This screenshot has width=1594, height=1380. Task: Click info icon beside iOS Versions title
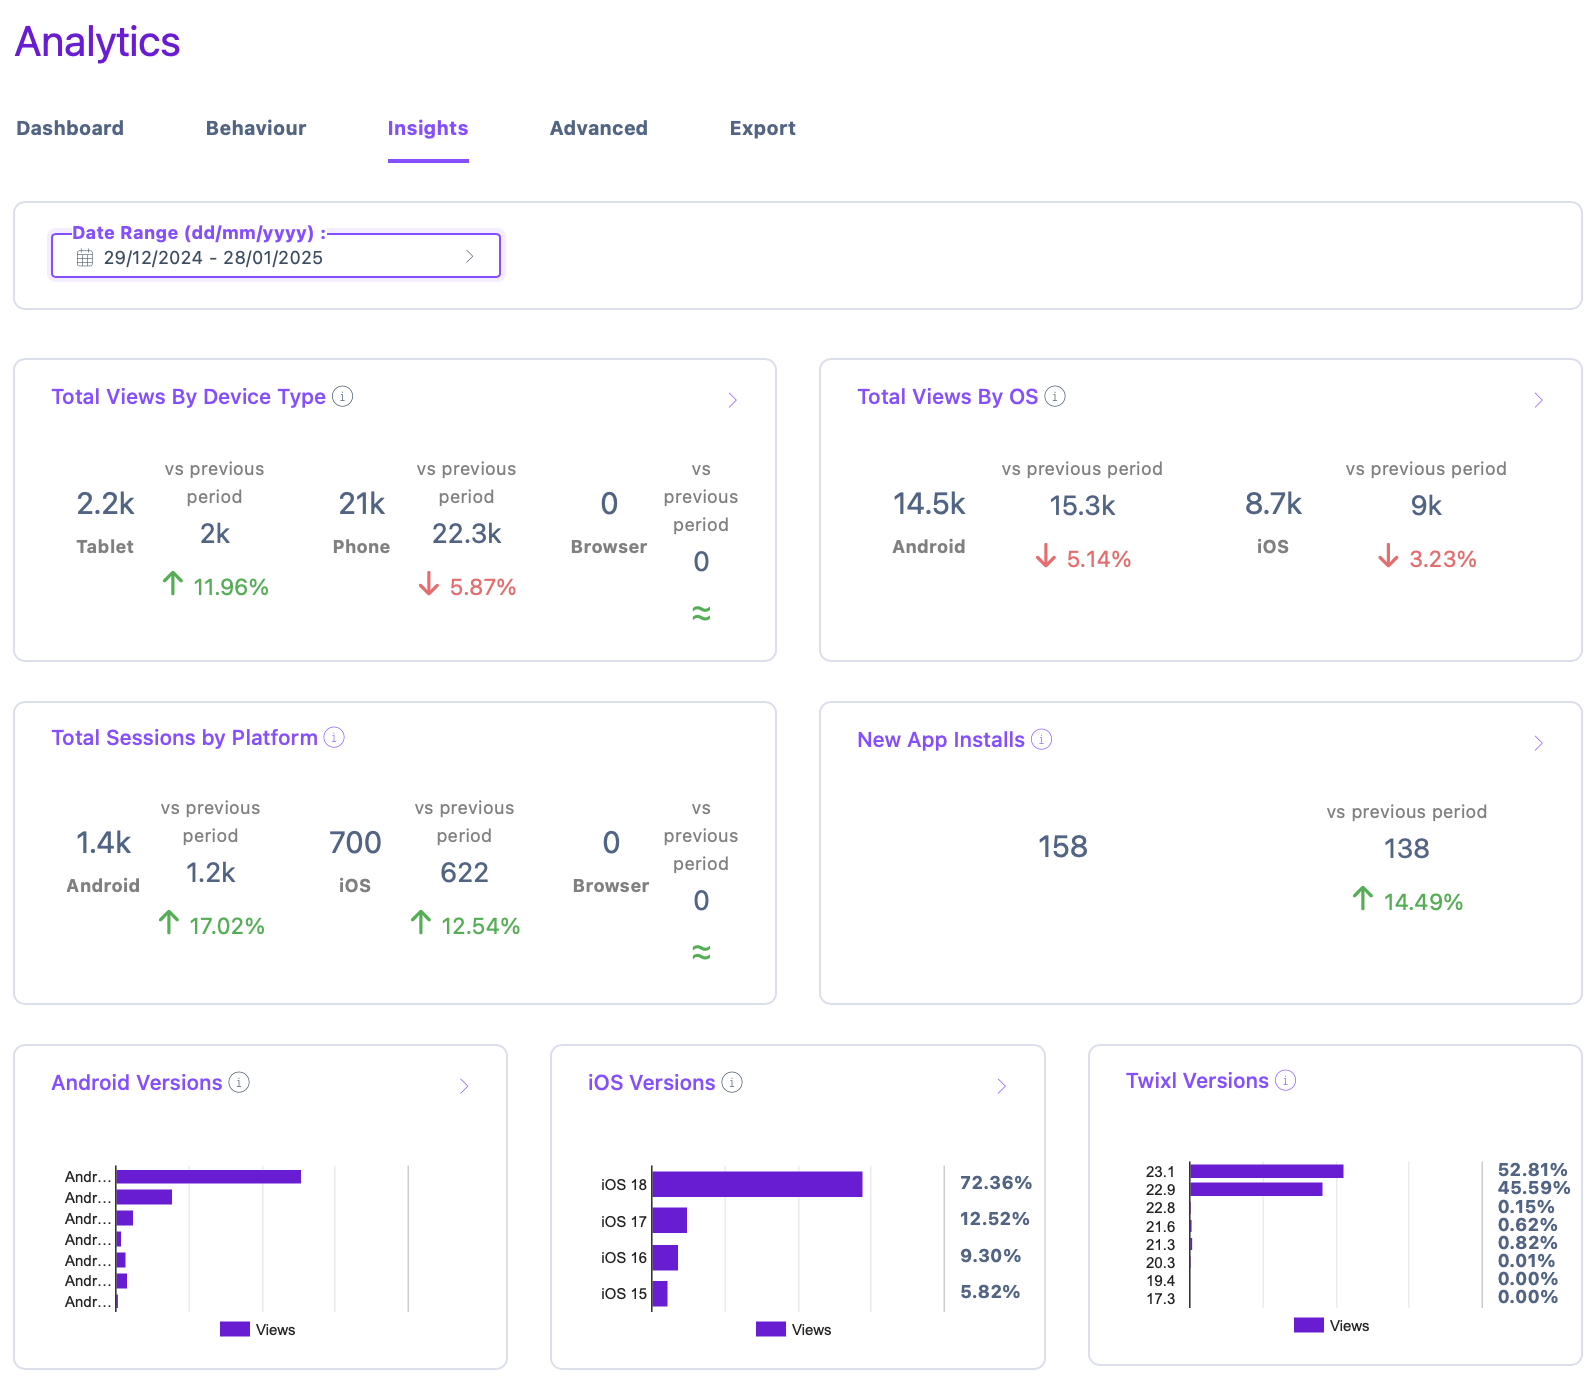click(732, 1082)
